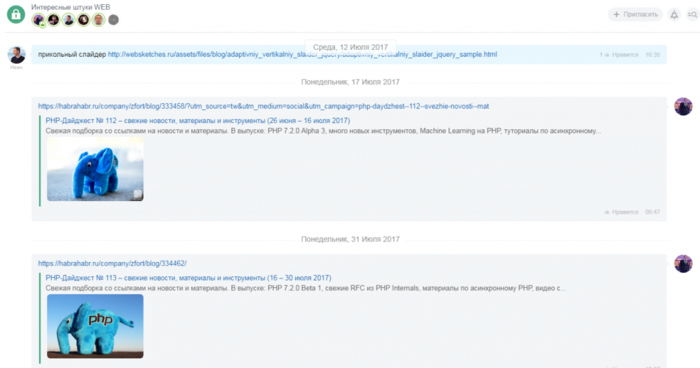Open the first member avatar in header
Viewport: 700px width, 368px height.
39,20
